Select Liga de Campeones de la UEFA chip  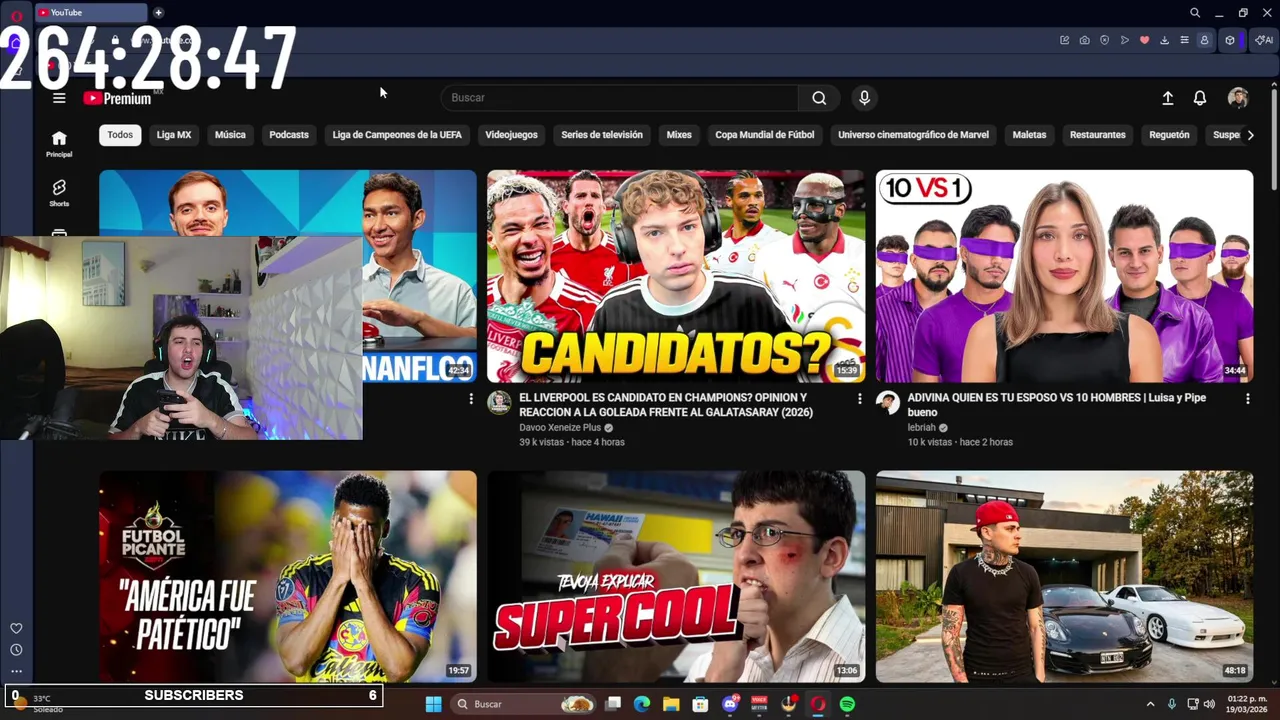(x=397, y=135)
